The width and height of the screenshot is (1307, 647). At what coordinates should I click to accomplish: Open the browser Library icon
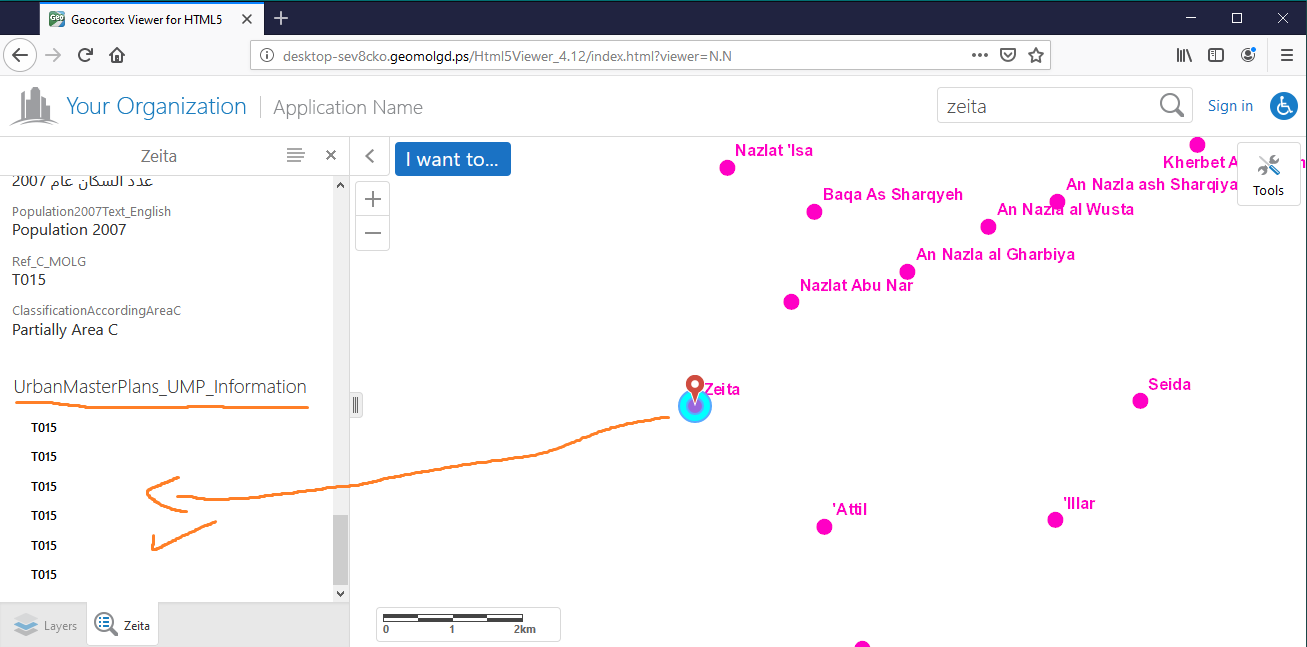pyautogui.click(x=1184, y=55)
